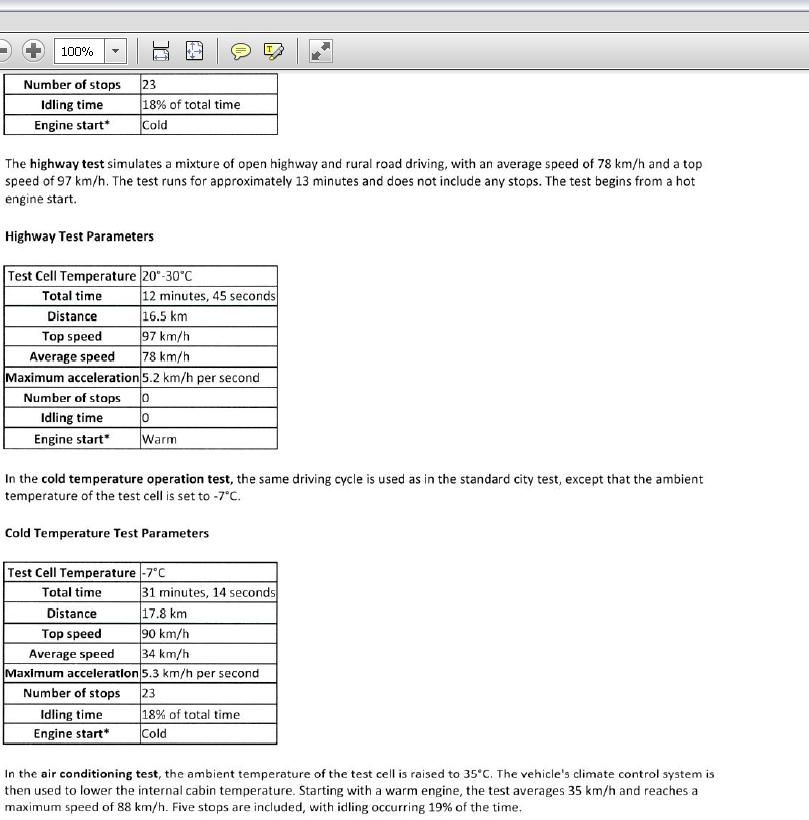This screenshot has width=809, height=820.
Task: Click the "-7°C" test cell temperature value
Action: tap(154, 573)
